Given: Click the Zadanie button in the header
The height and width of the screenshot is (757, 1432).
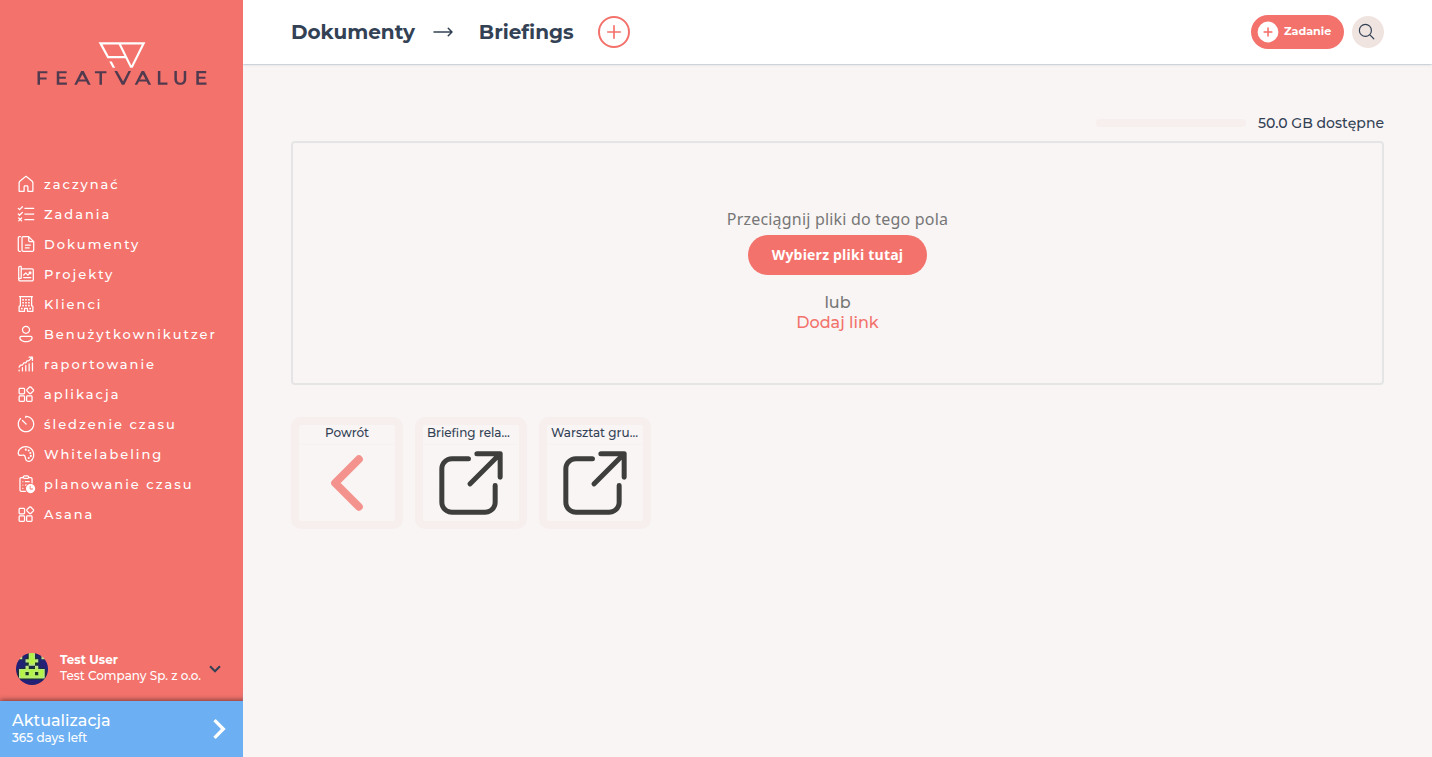Looking at the screenshot, I should pos(1297,32).
